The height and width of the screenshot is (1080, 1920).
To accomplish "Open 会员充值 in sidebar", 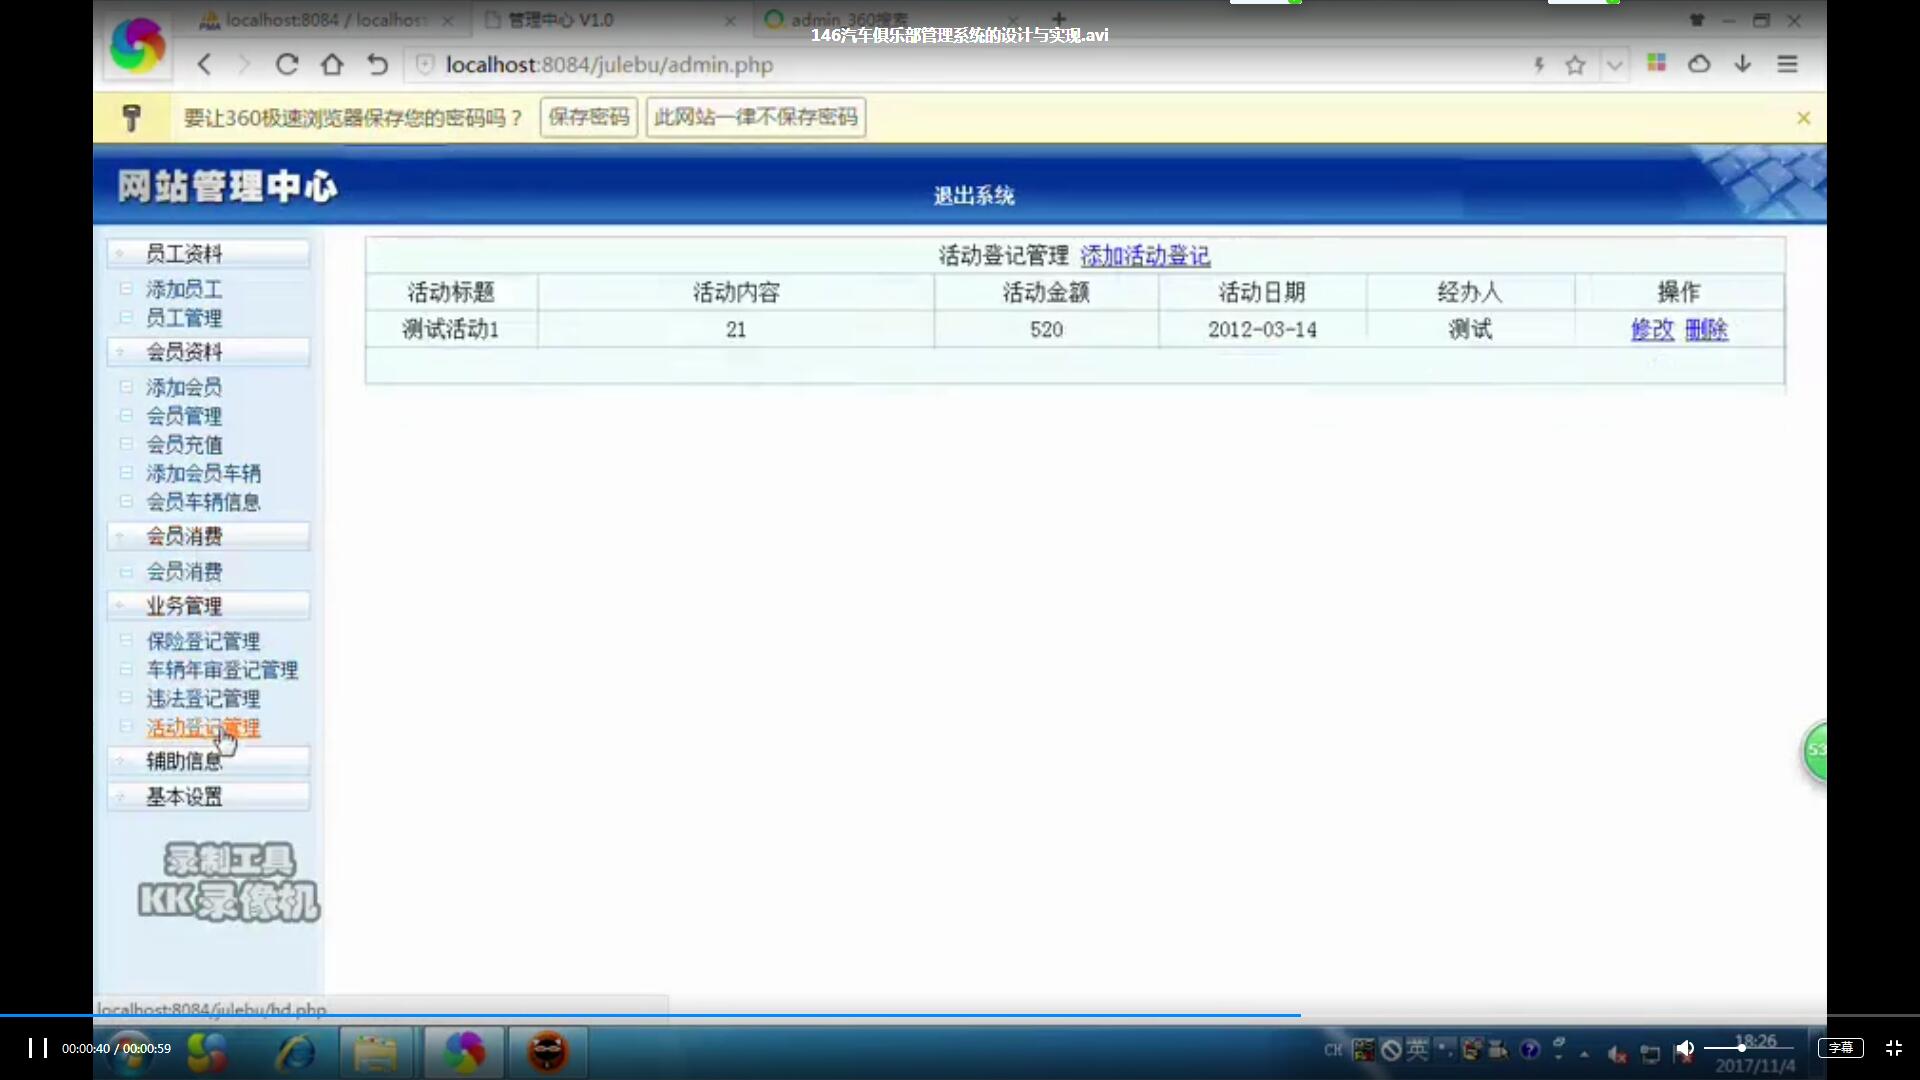I will click(184, 445).
